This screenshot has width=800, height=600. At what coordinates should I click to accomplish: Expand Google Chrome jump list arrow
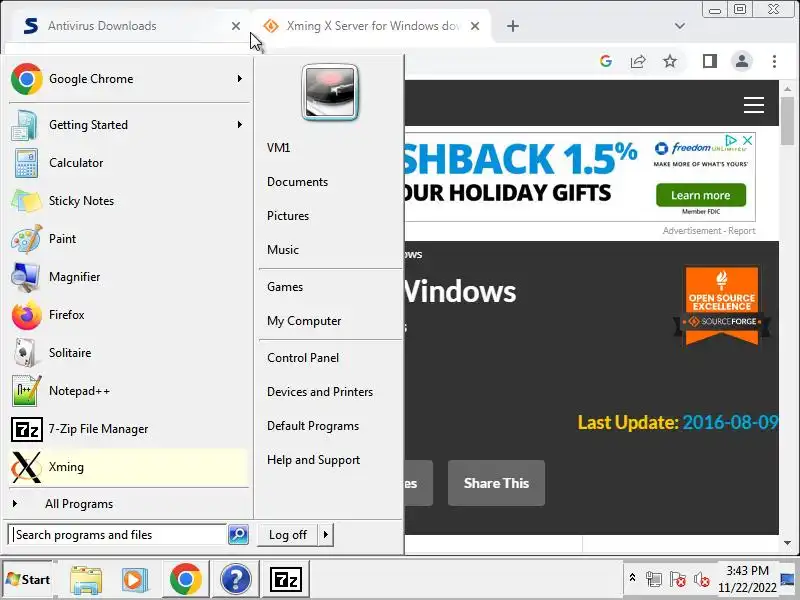[x=239, y=79]
